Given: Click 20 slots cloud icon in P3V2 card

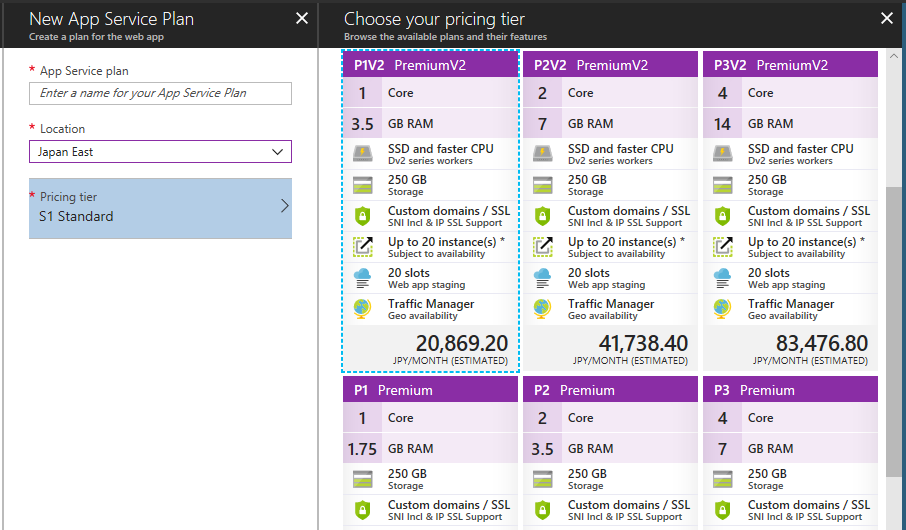Looking at the screenshot, I should 723,278.
